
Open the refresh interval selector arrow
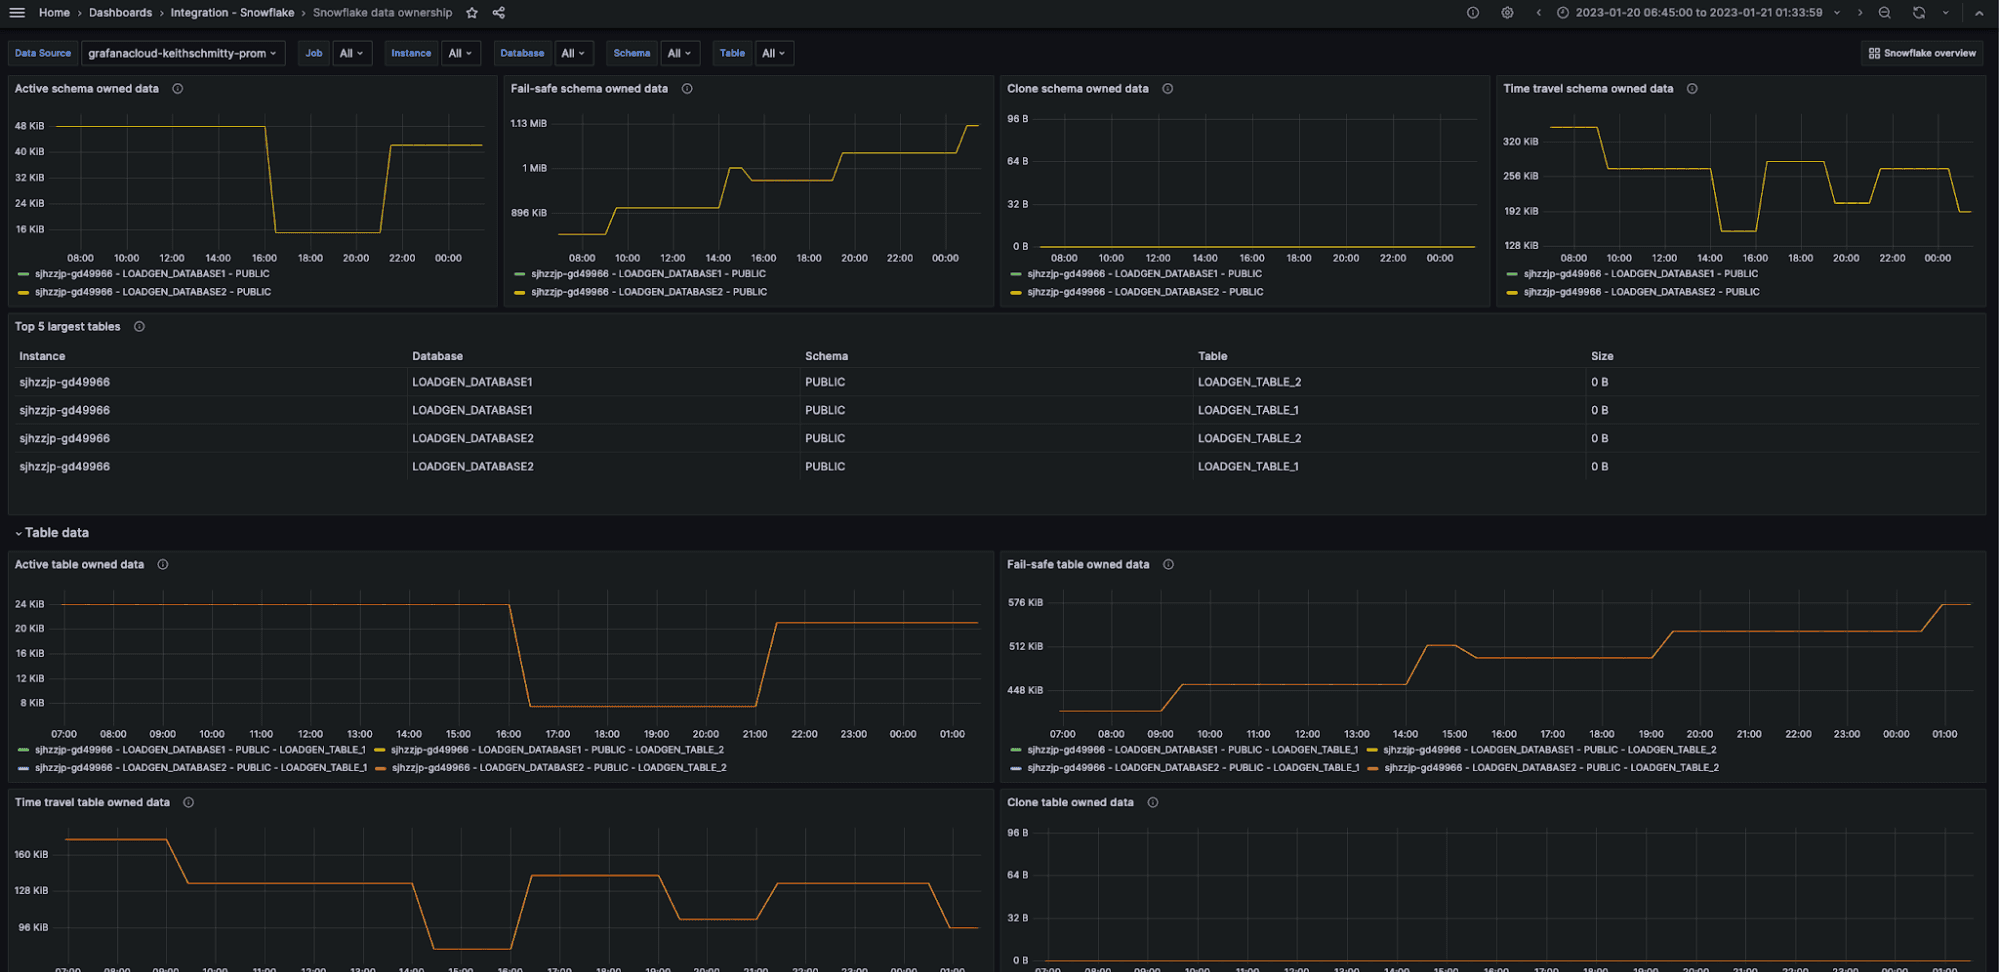tap(1946, 13)
